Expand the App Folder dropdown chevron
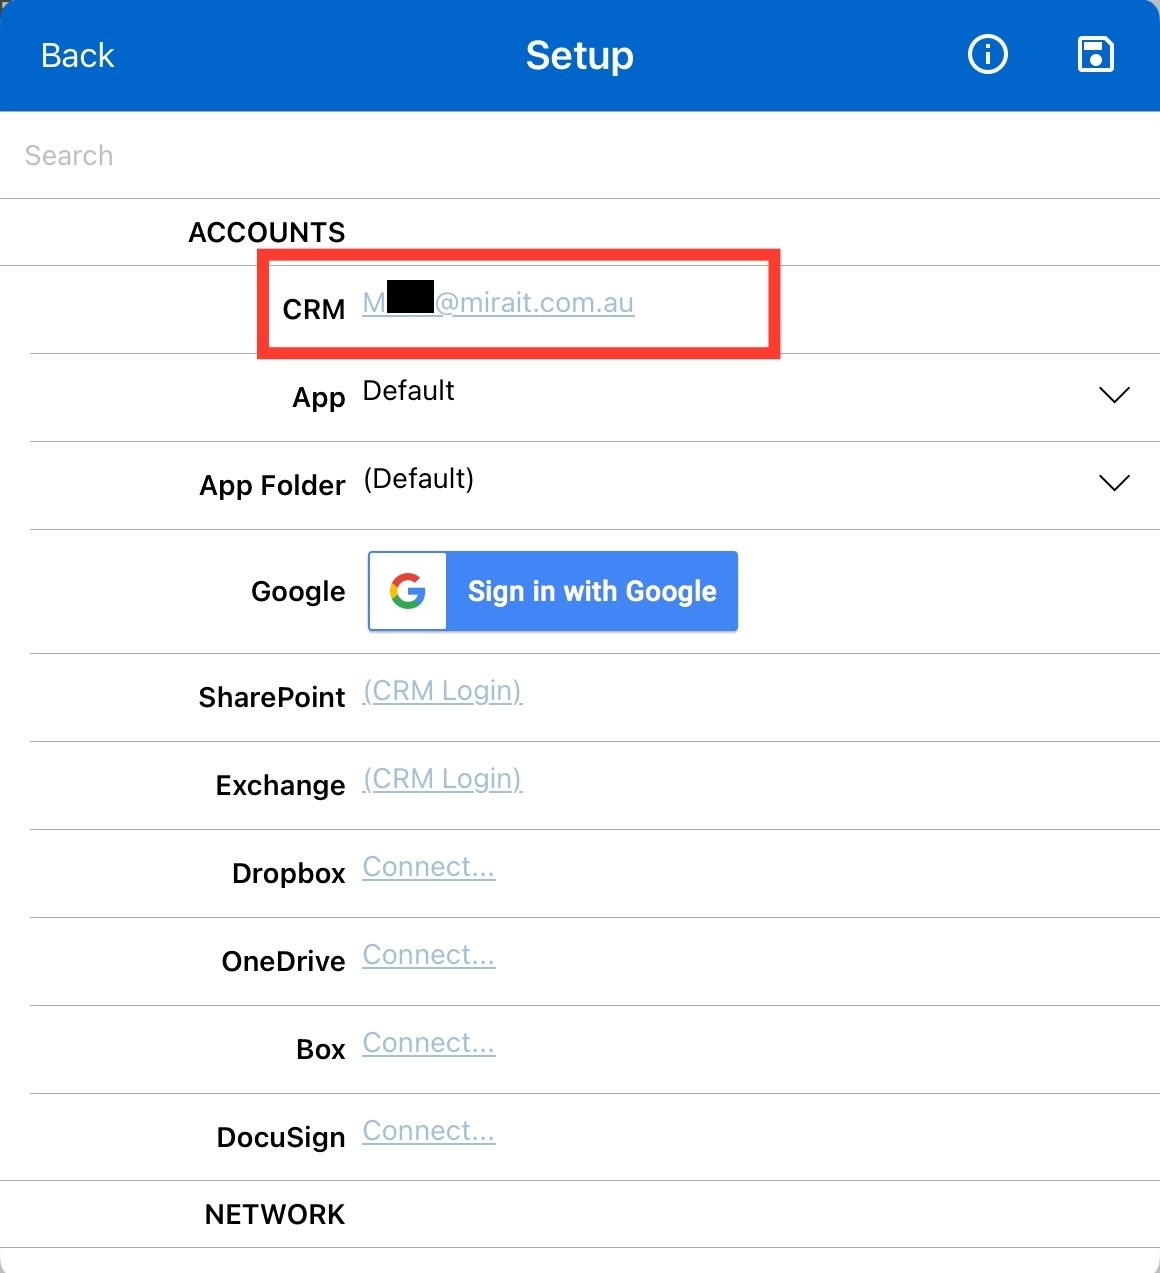This screenshot has width=1160, height=1273. (x=1114, y=483)
